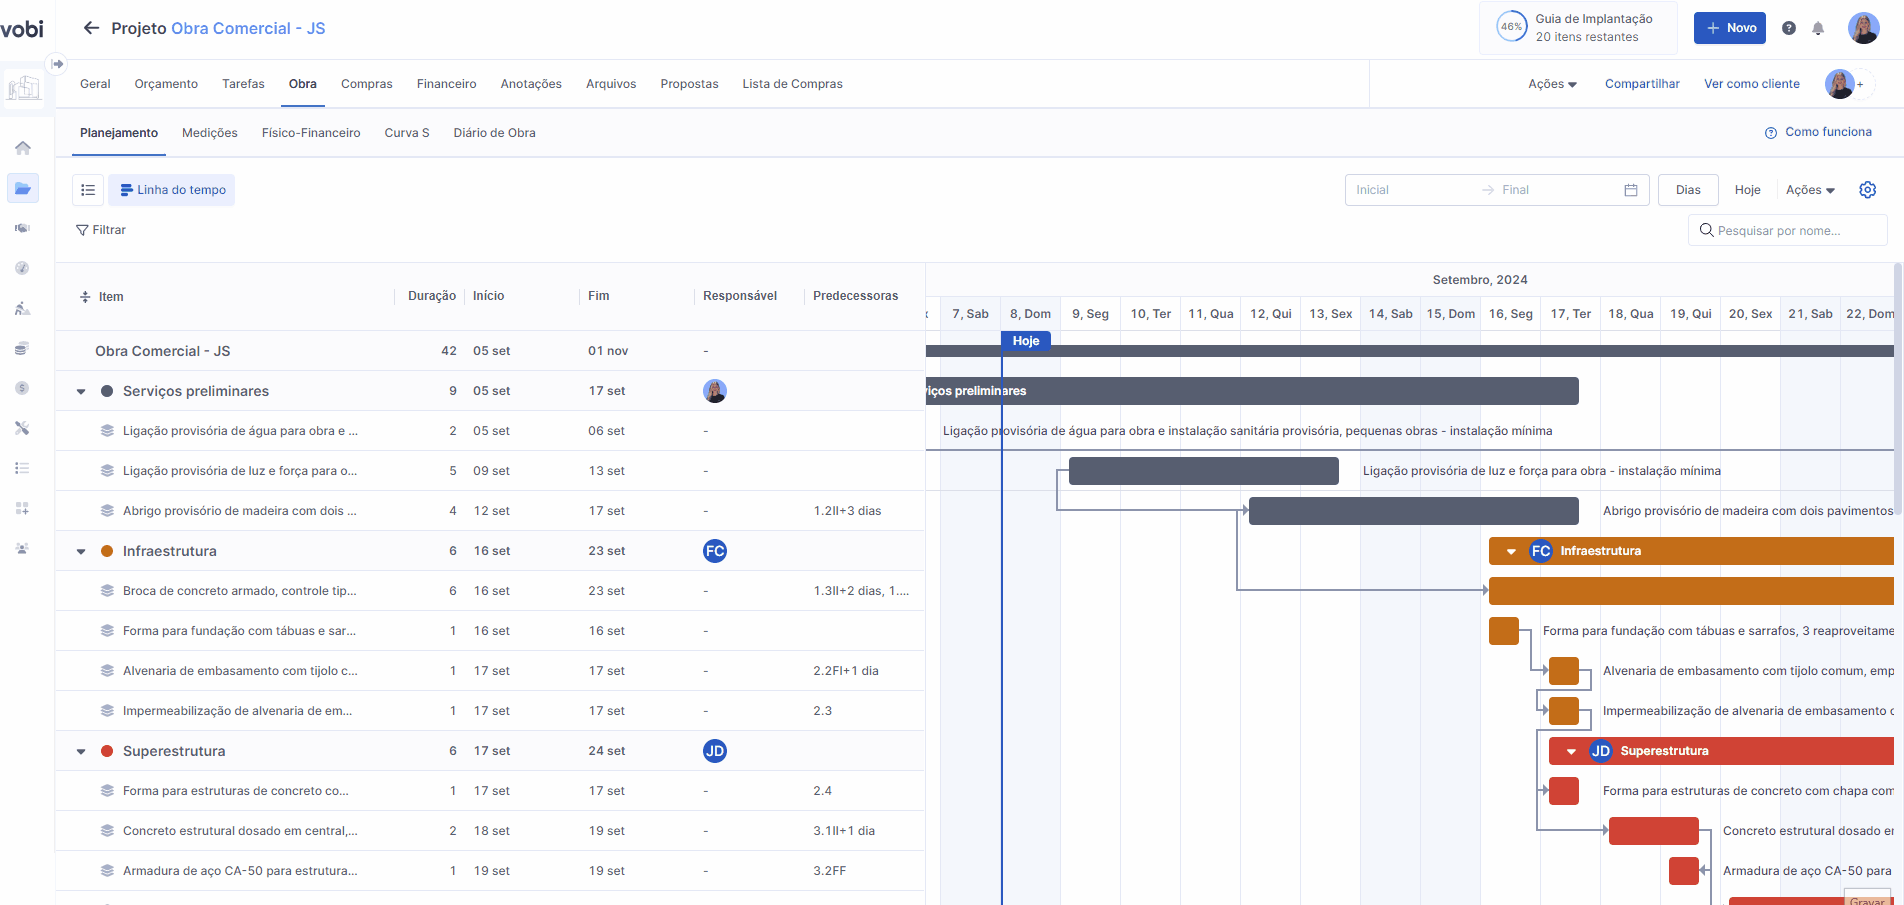
Task: Expand the sidebar with arrow toggle
Action: [58, 64]
